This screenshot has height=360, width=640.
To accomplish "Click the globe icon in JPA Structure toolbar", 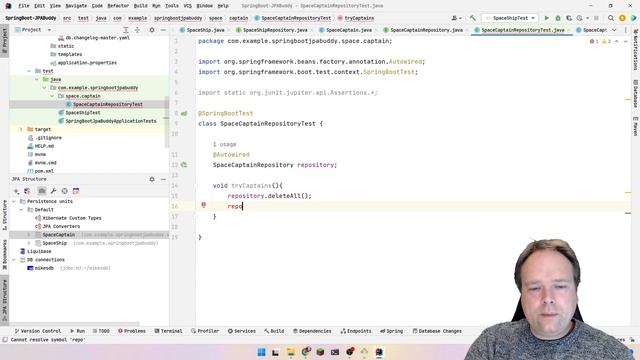I will (64, 191).
